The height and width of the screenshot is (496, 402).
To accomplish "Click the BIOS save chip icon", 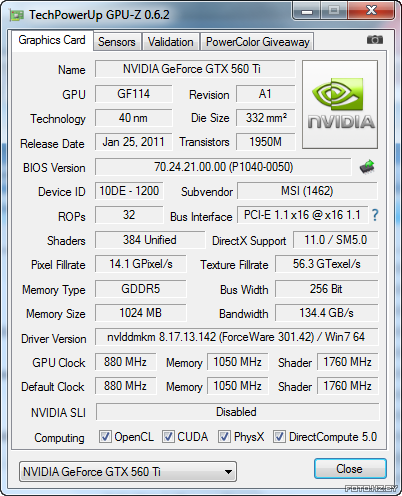I will point(367,167).
